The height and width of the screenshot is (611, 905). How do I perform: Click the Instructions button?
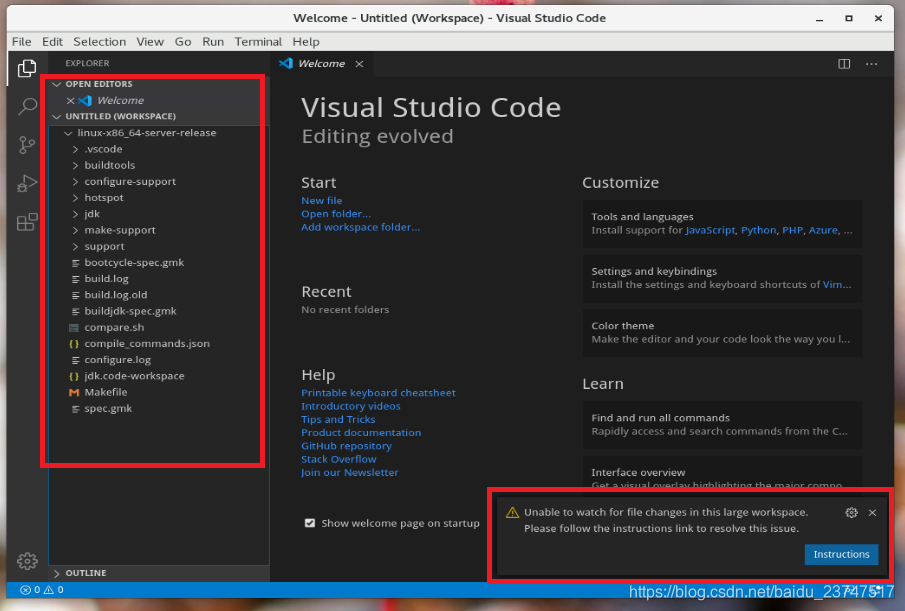pyautogui.click(x=841, y=554)
